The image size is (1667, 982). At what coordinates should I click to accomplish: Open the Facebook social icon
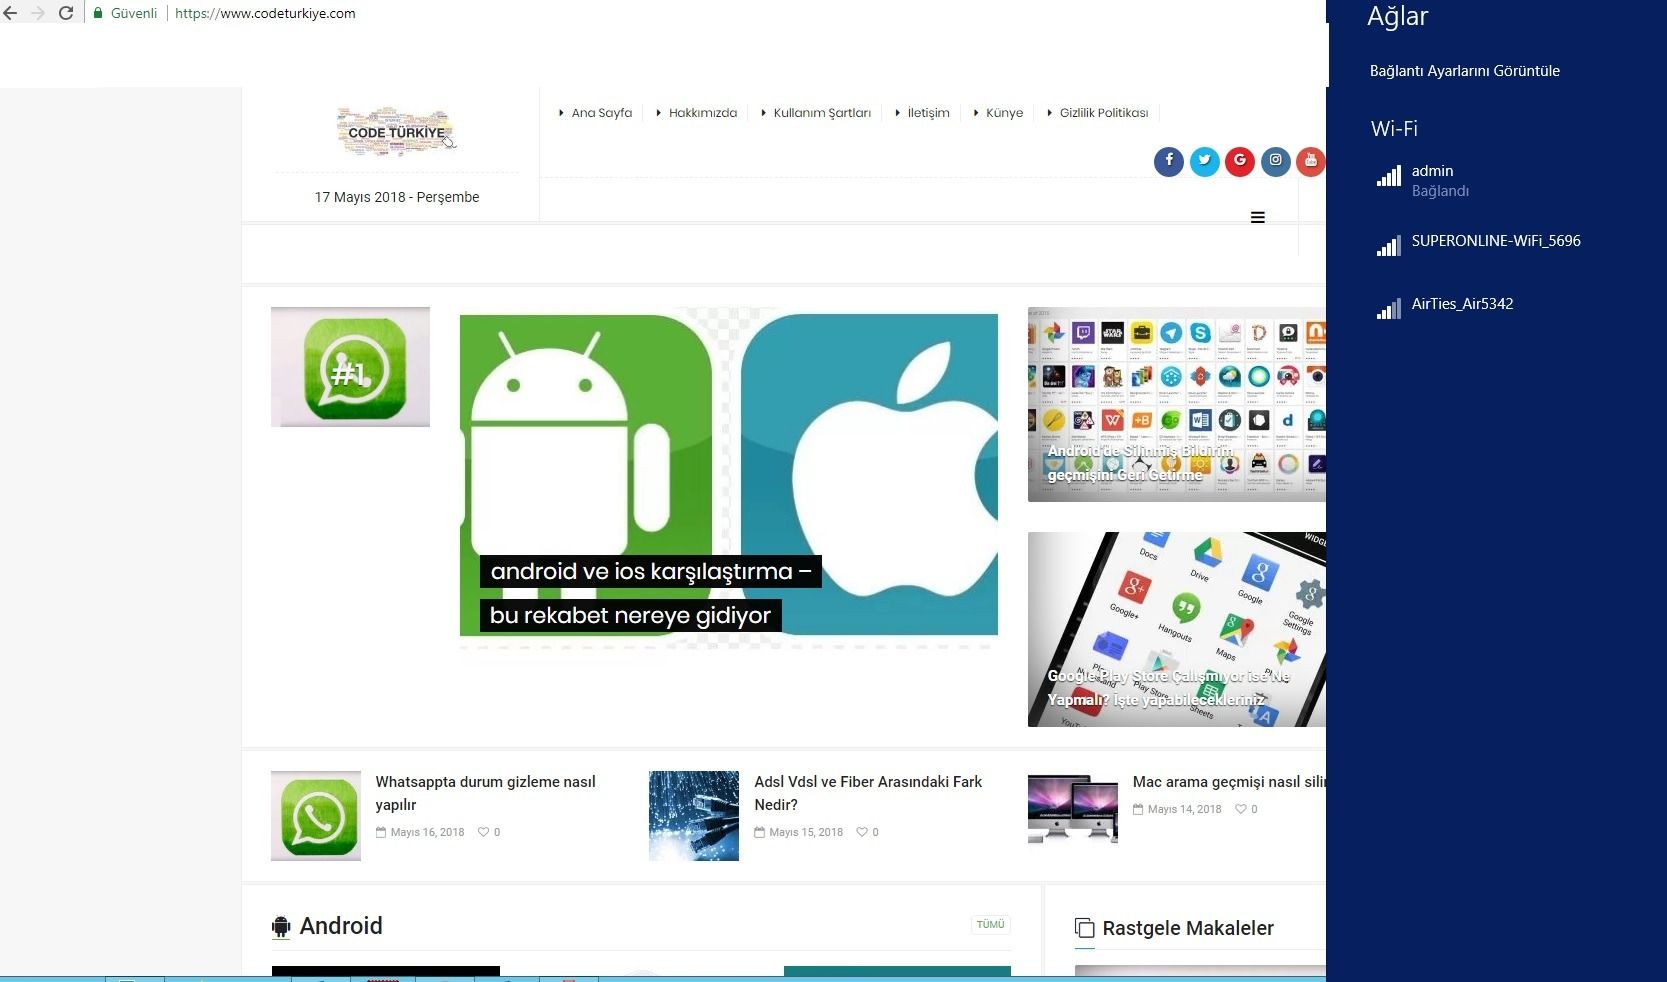click(1169, 161)
